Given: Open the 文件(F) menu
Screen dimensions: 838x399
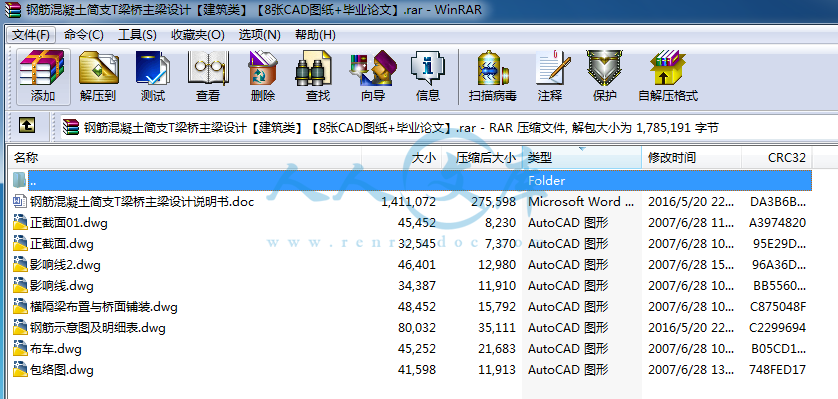Looking at the screenshot, I should click(30, 35).
